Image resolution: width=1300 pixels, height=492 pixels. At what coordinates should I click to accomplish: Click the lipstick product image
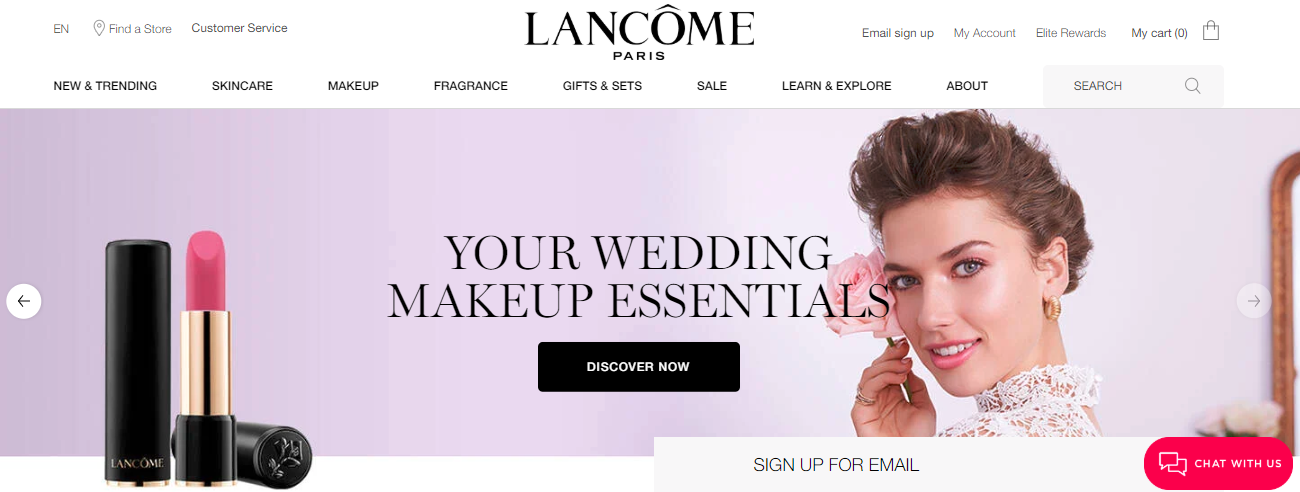tap(207, 360)
